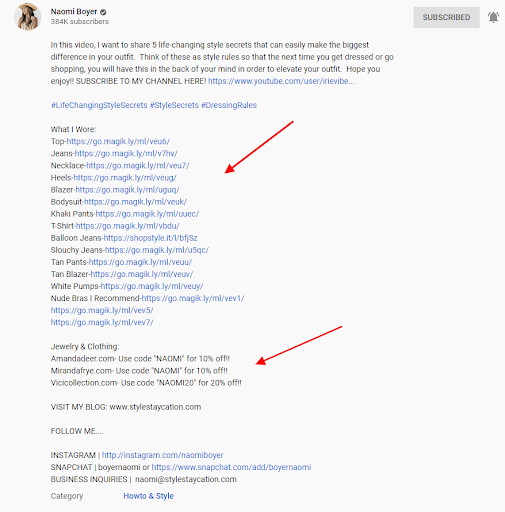This screenshot has width=505, height=512.
Task: Click the 'What I Wore:' heading
Action: (x=73, y=129)
